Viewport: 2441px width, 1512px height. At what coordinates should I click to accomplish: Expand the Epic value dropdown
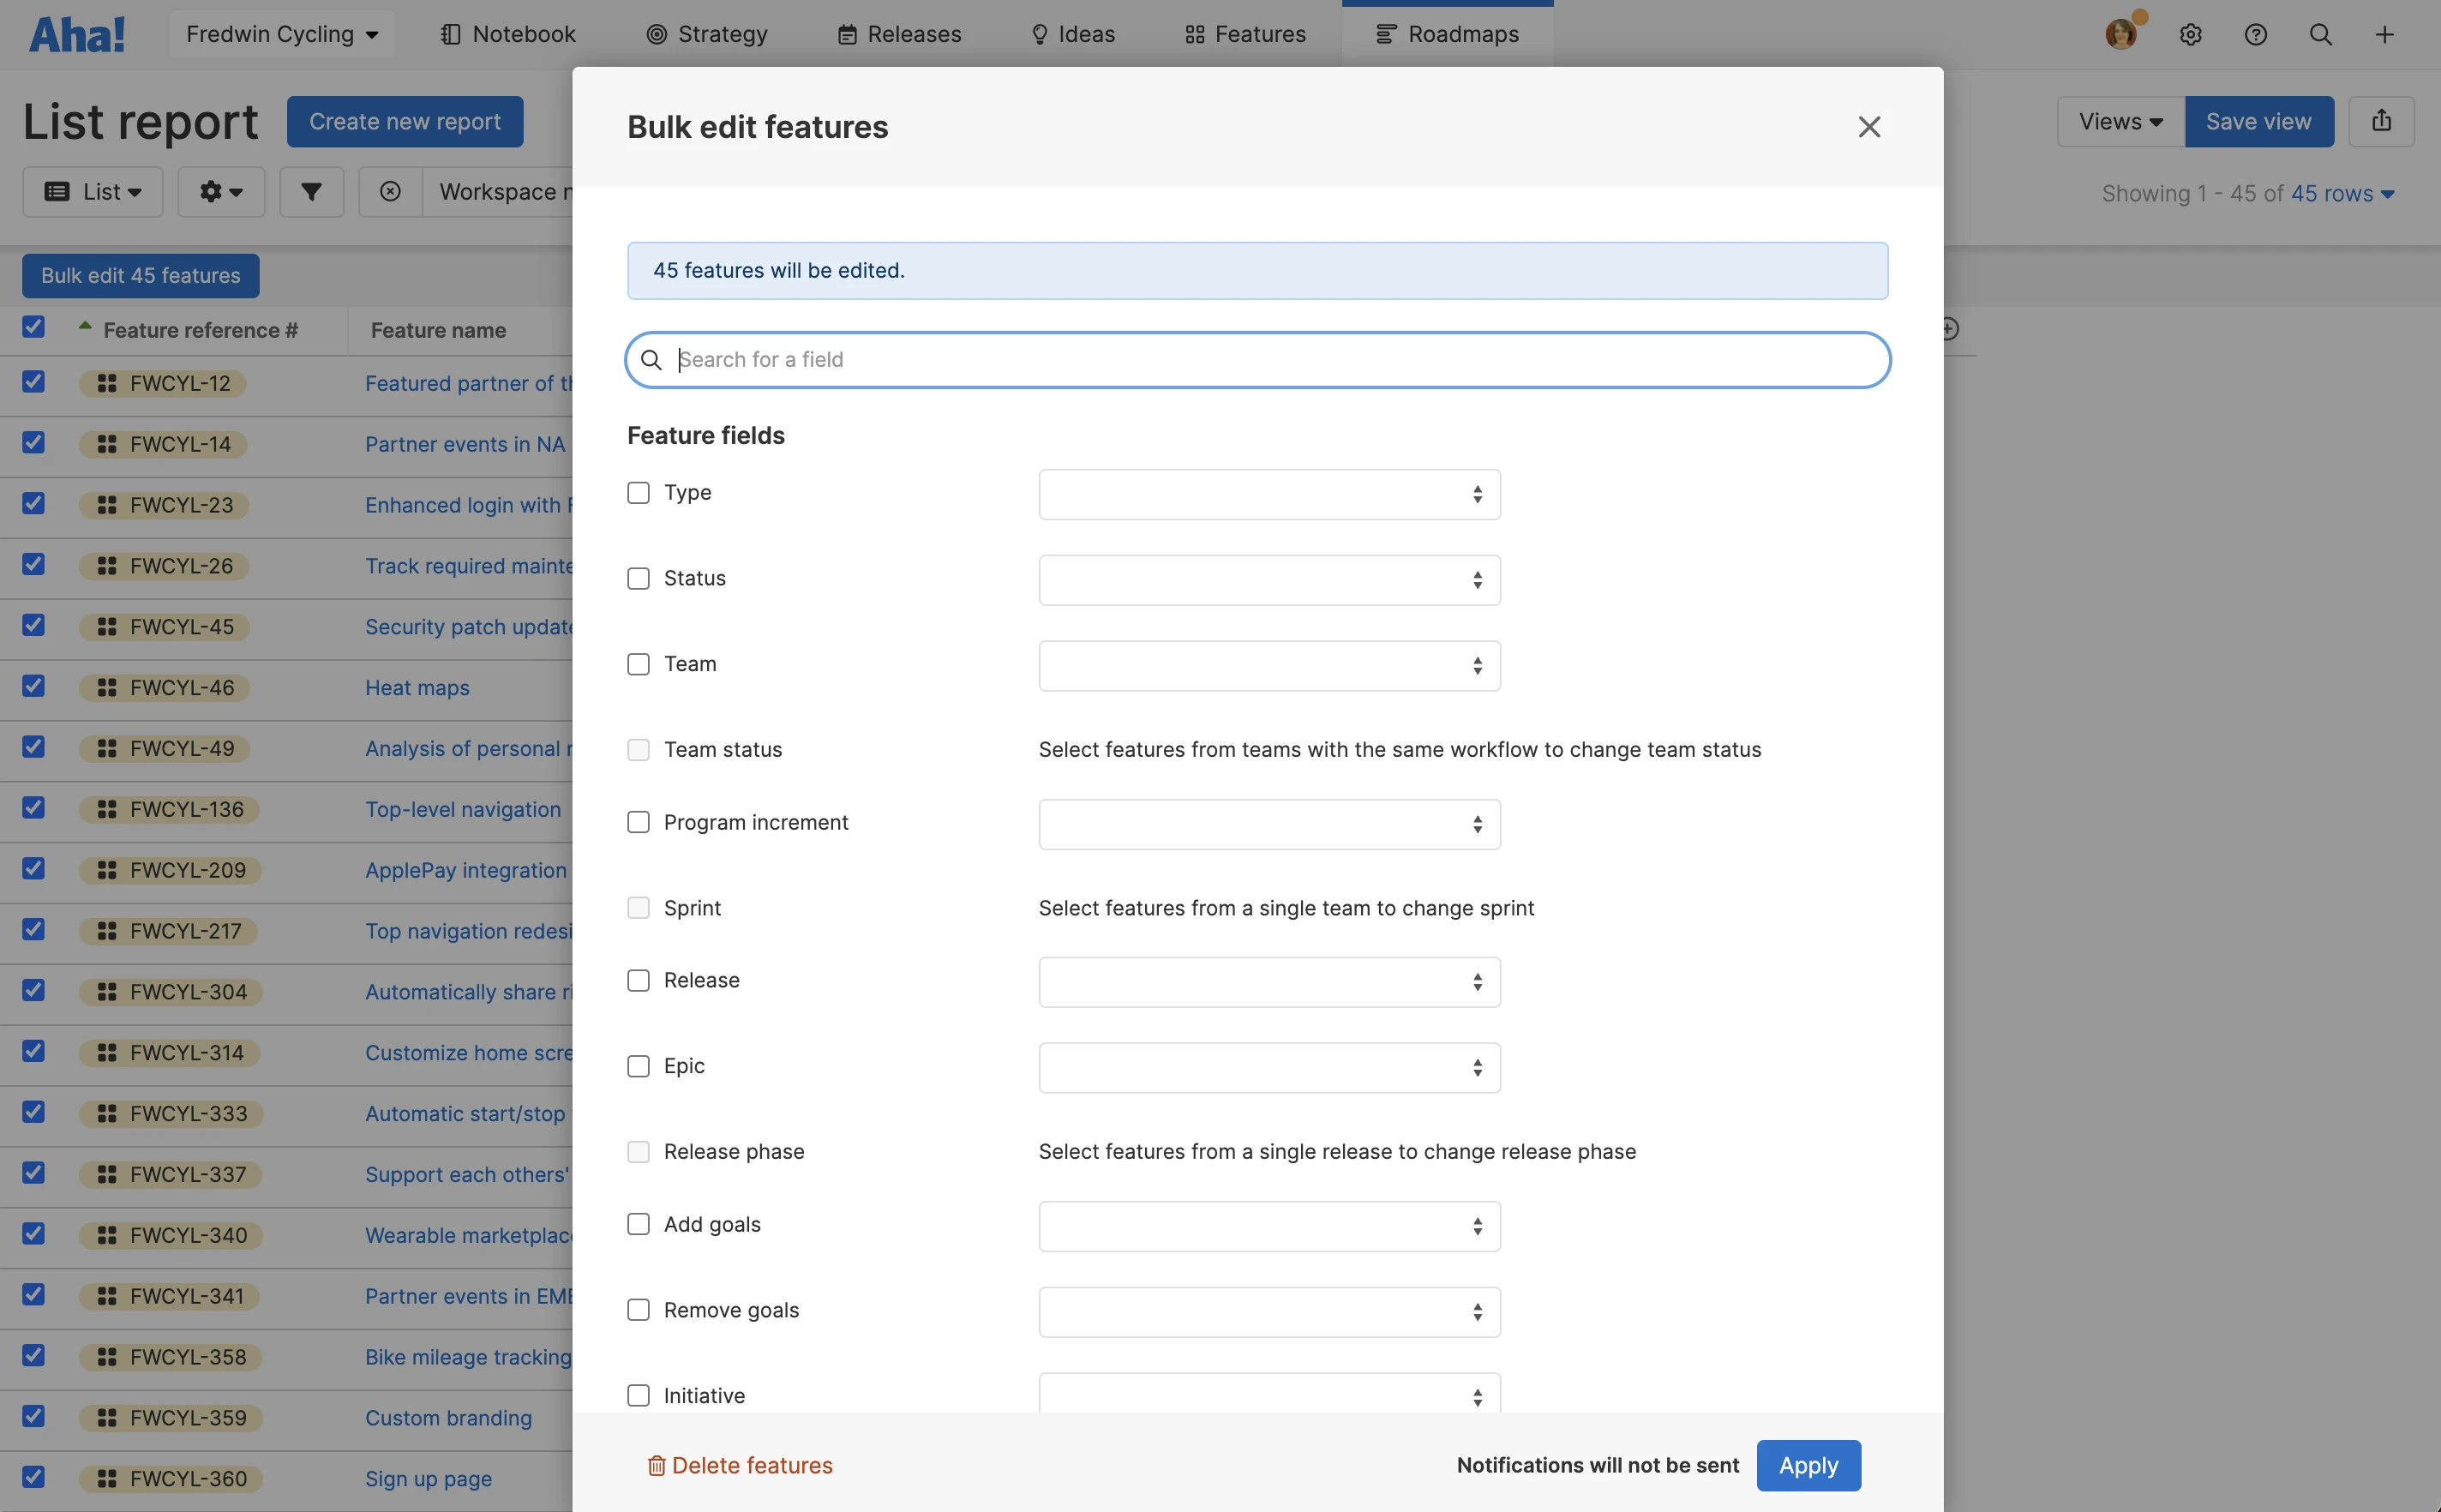1268,1067
